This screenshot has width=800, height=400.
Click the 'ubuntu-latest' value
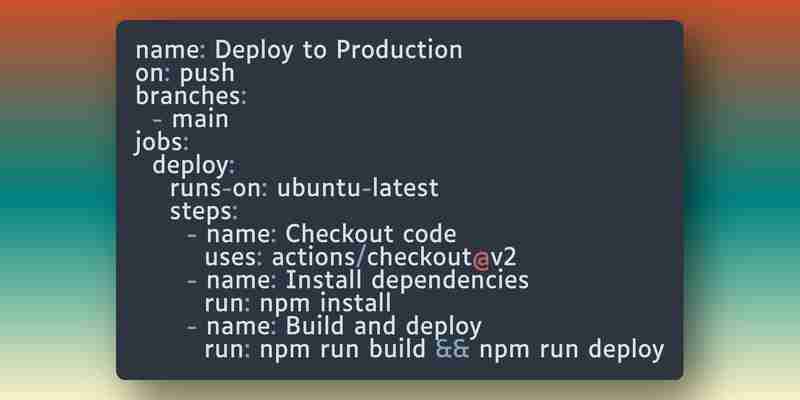click(358, 188)
